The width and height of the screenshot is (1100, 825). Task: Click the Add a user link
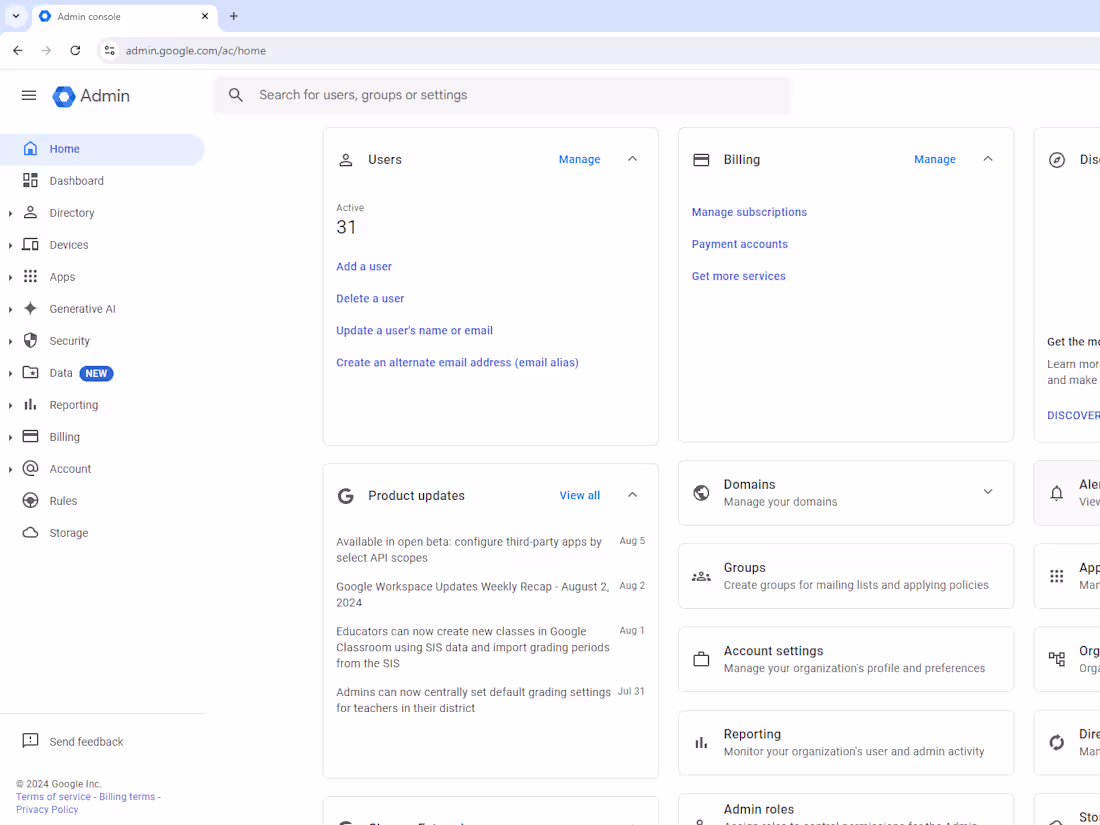pyautogui.click(x=363, y=266)
